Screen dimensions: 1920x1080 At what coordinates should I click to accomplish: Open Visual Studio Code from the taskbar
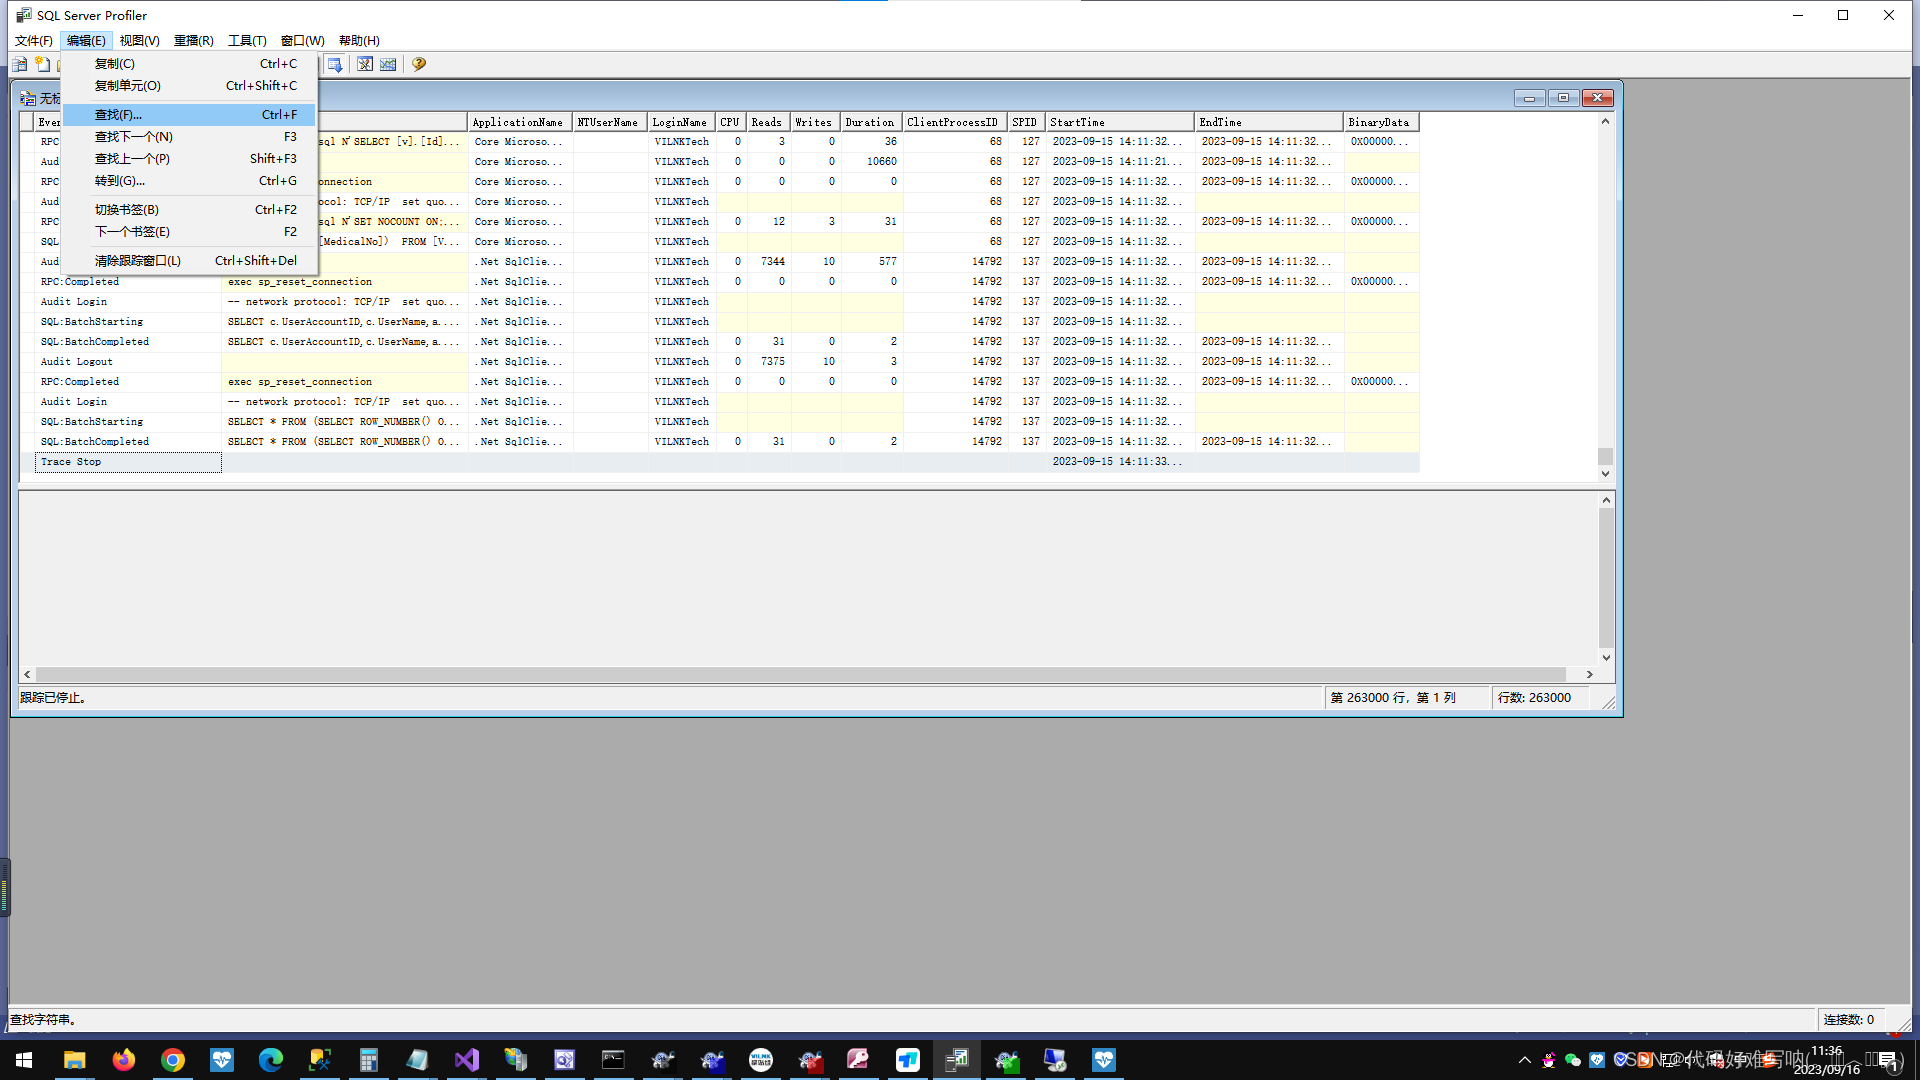[x=467, y=1059]
